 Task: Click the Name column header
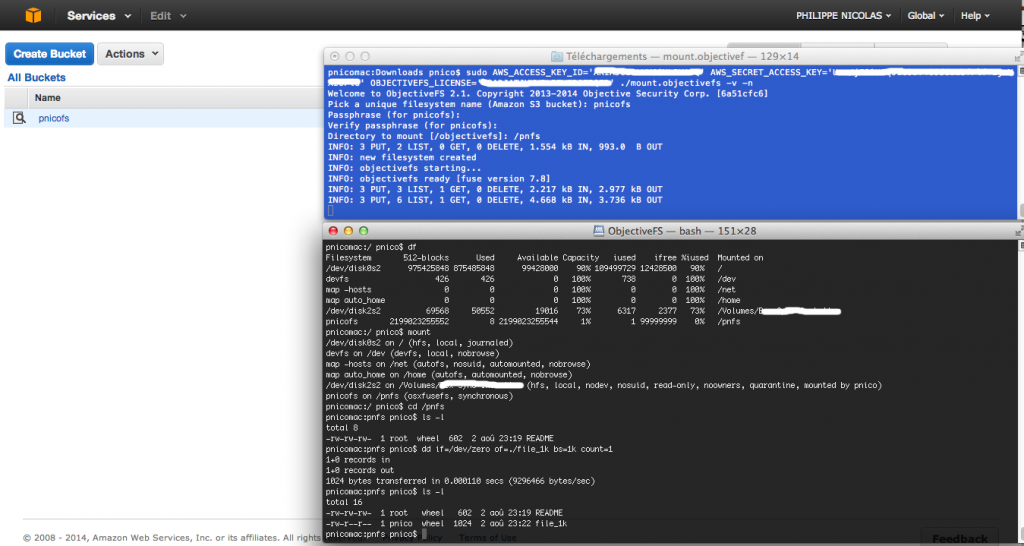(x=48, y=98)
